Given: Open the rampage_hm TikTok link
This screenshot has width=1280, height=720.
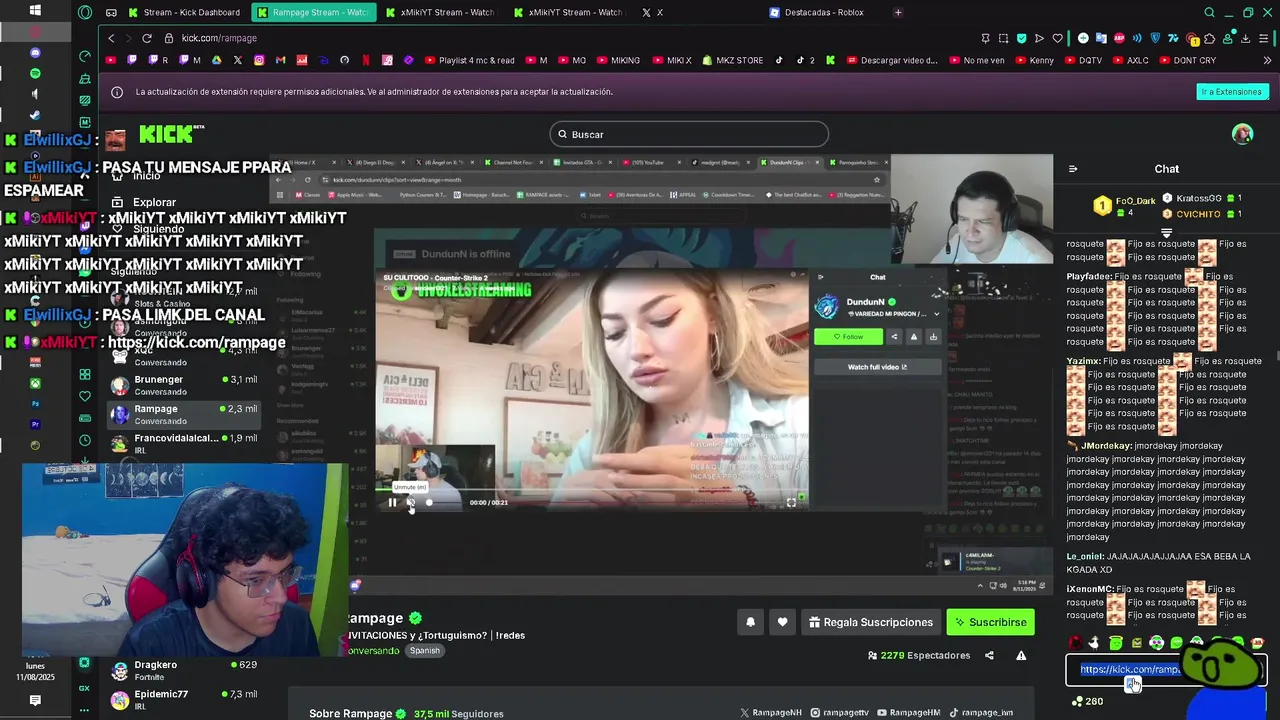Looking at the screenshot, I should [981, 713].
